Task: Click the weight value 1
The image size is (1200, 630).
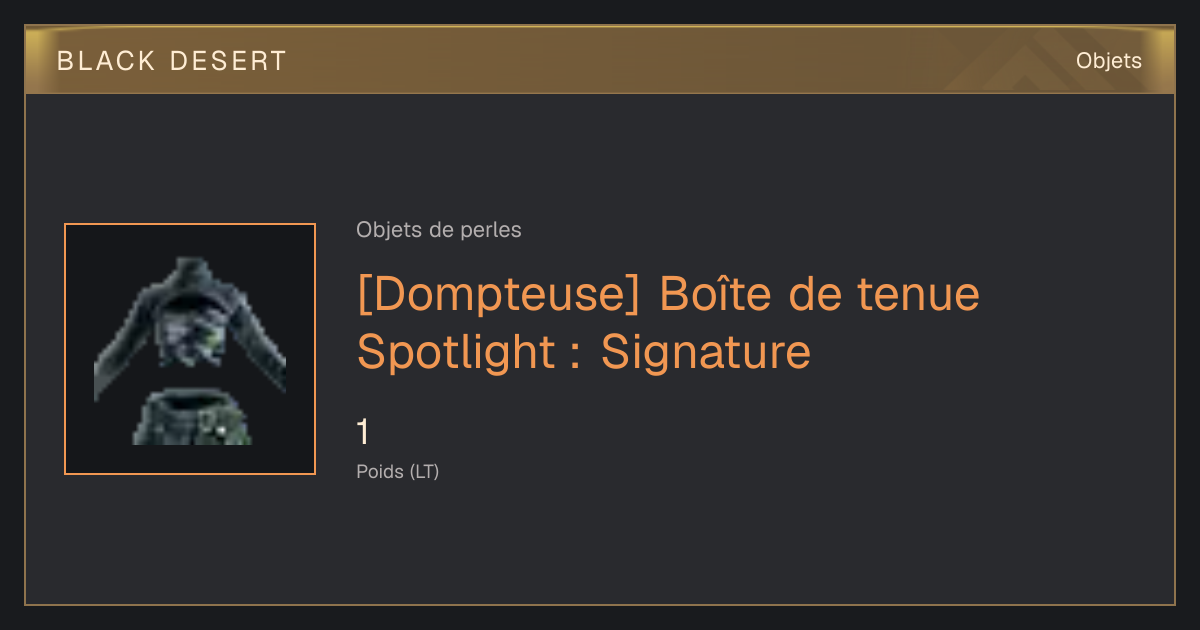Action: click(x=363, y=432)
